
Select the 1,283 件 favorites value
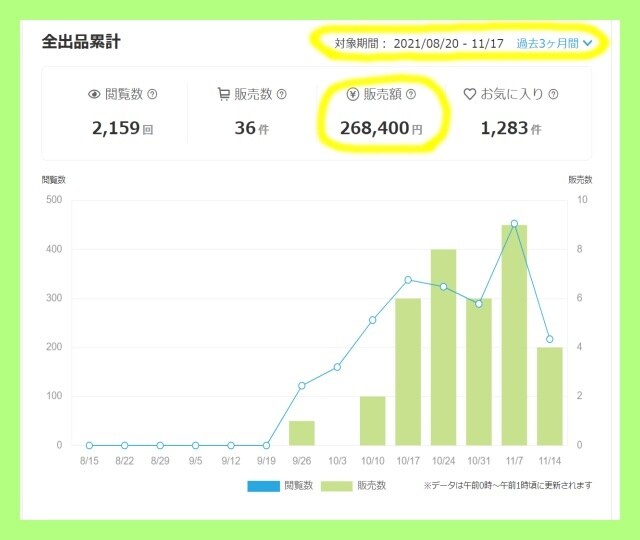coord(511,129)
